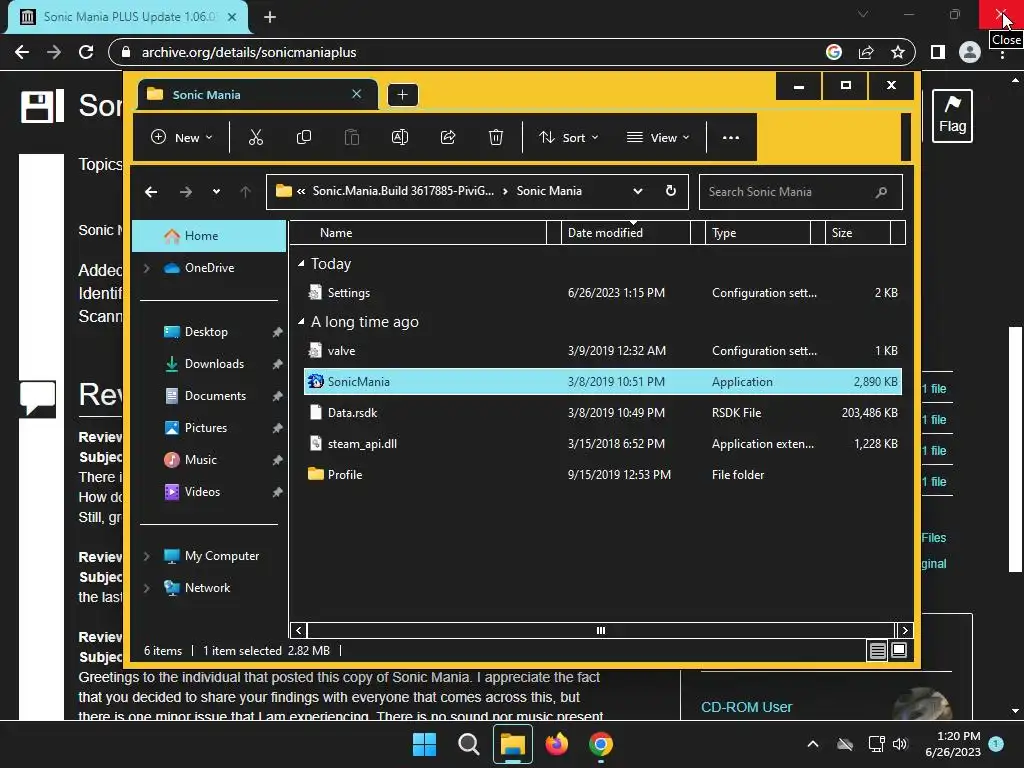Screen dimensions: 1024x768
Task: Reload the archive.org page in Chrome
Action: pyautogui.click(x=86, y=52)
